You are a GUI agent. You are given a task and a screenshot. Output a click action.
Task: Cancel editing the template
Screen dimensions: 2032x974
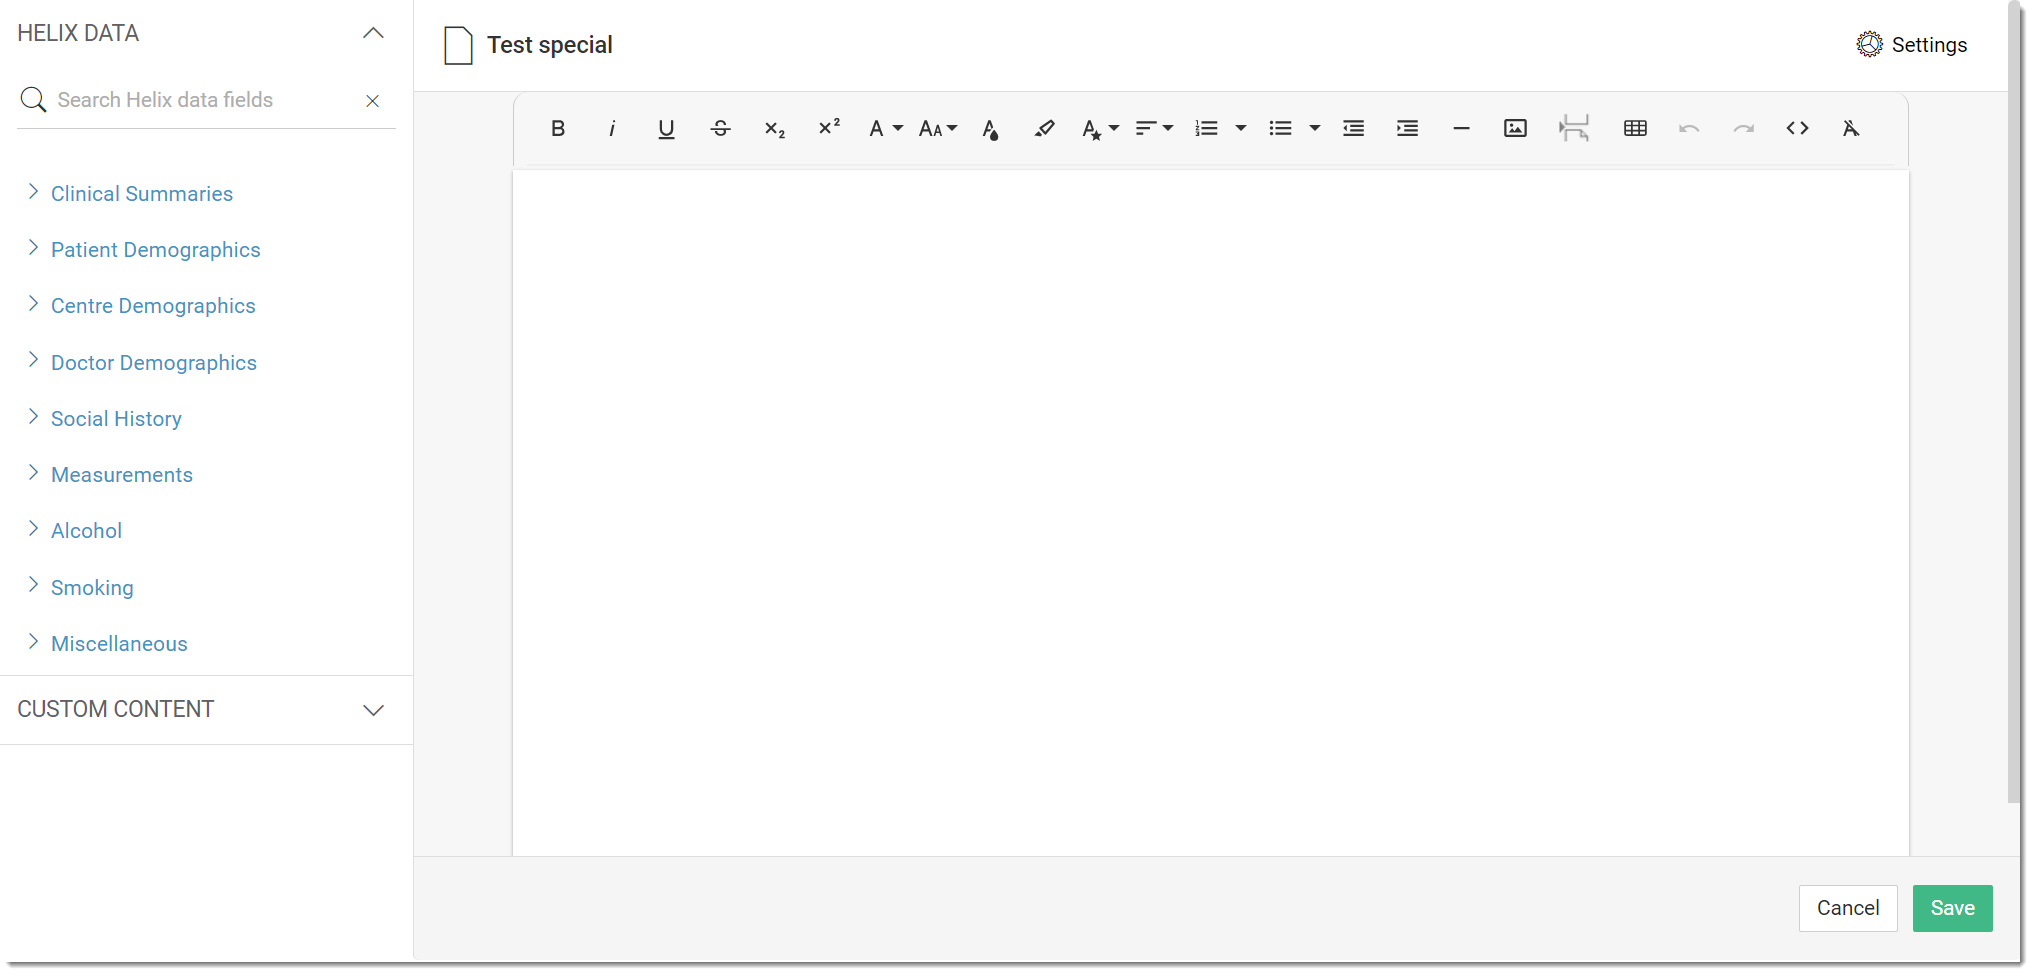click(x=1848, y=908)
